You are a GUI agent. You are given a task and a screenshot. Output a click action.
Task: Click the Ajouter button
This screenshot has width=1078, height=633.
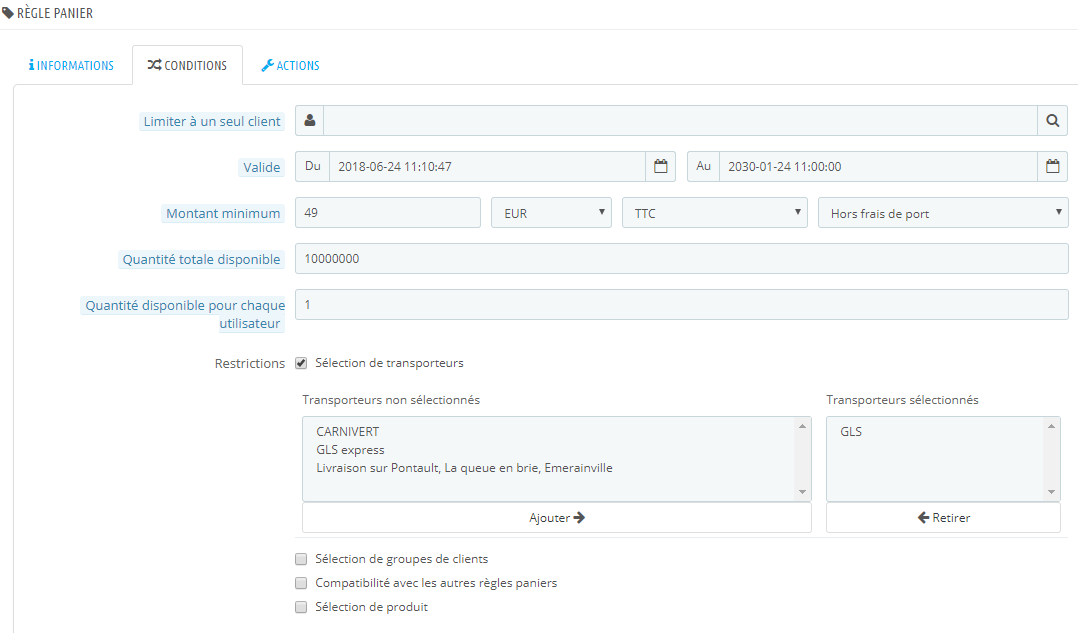[557, 518]
